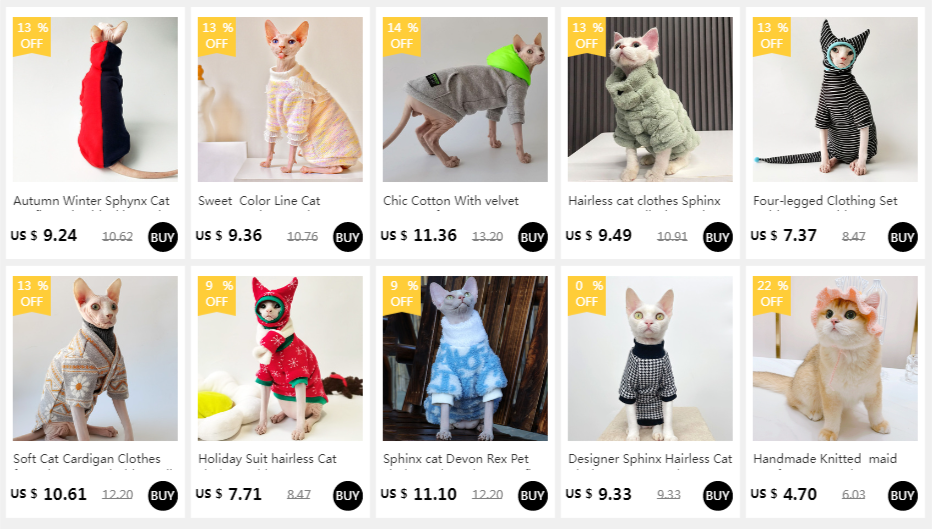This screenshot has height=529, width=932.
Task: View the gray hoodie with neon green hood
Action: point(465,99)
